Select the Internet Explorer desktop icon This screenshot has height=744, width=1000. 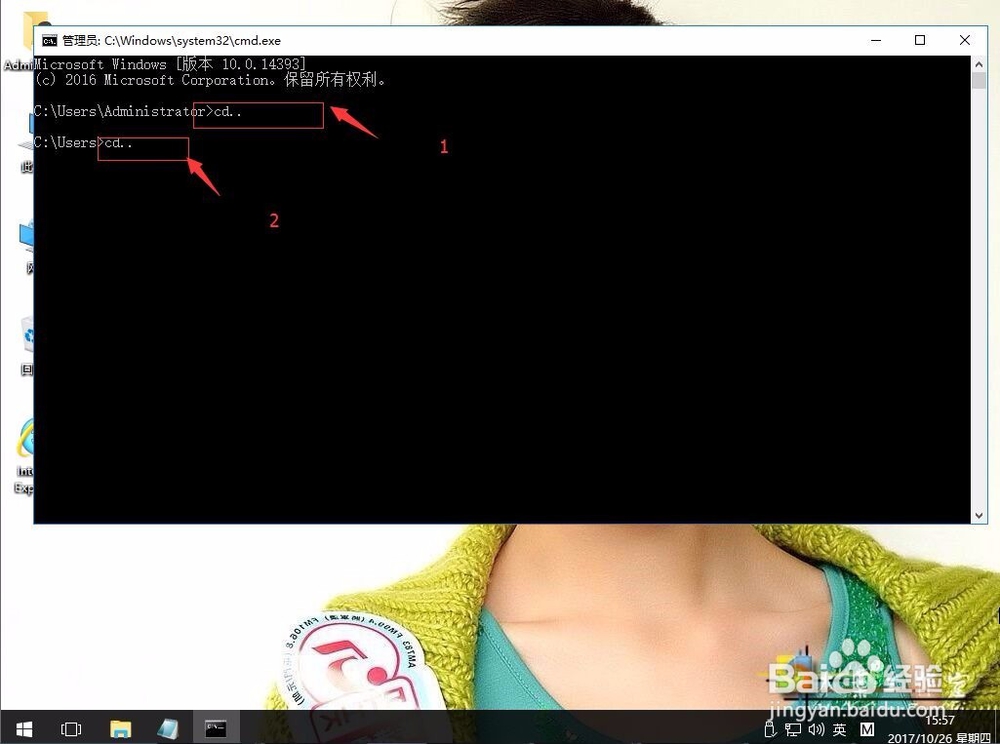click(x=24, y=455)
